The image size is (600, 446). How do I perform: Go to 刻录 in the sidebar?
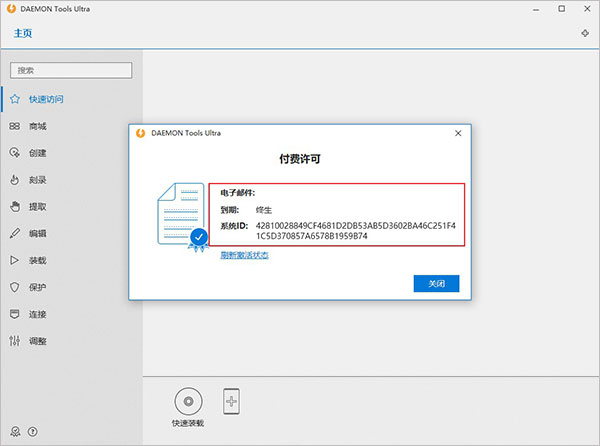38,180
